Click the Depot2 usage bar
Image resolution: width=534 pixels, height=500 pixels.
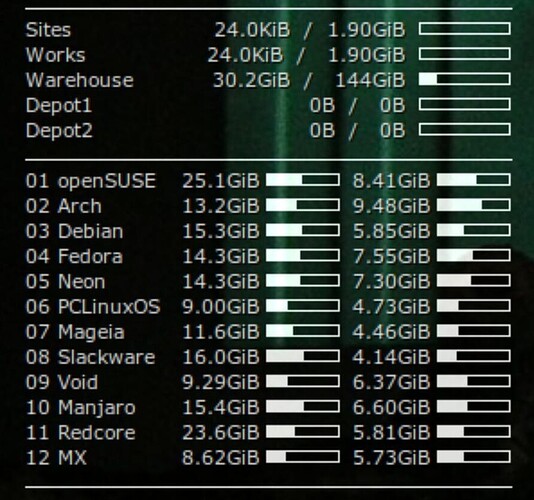click(465, 129)
